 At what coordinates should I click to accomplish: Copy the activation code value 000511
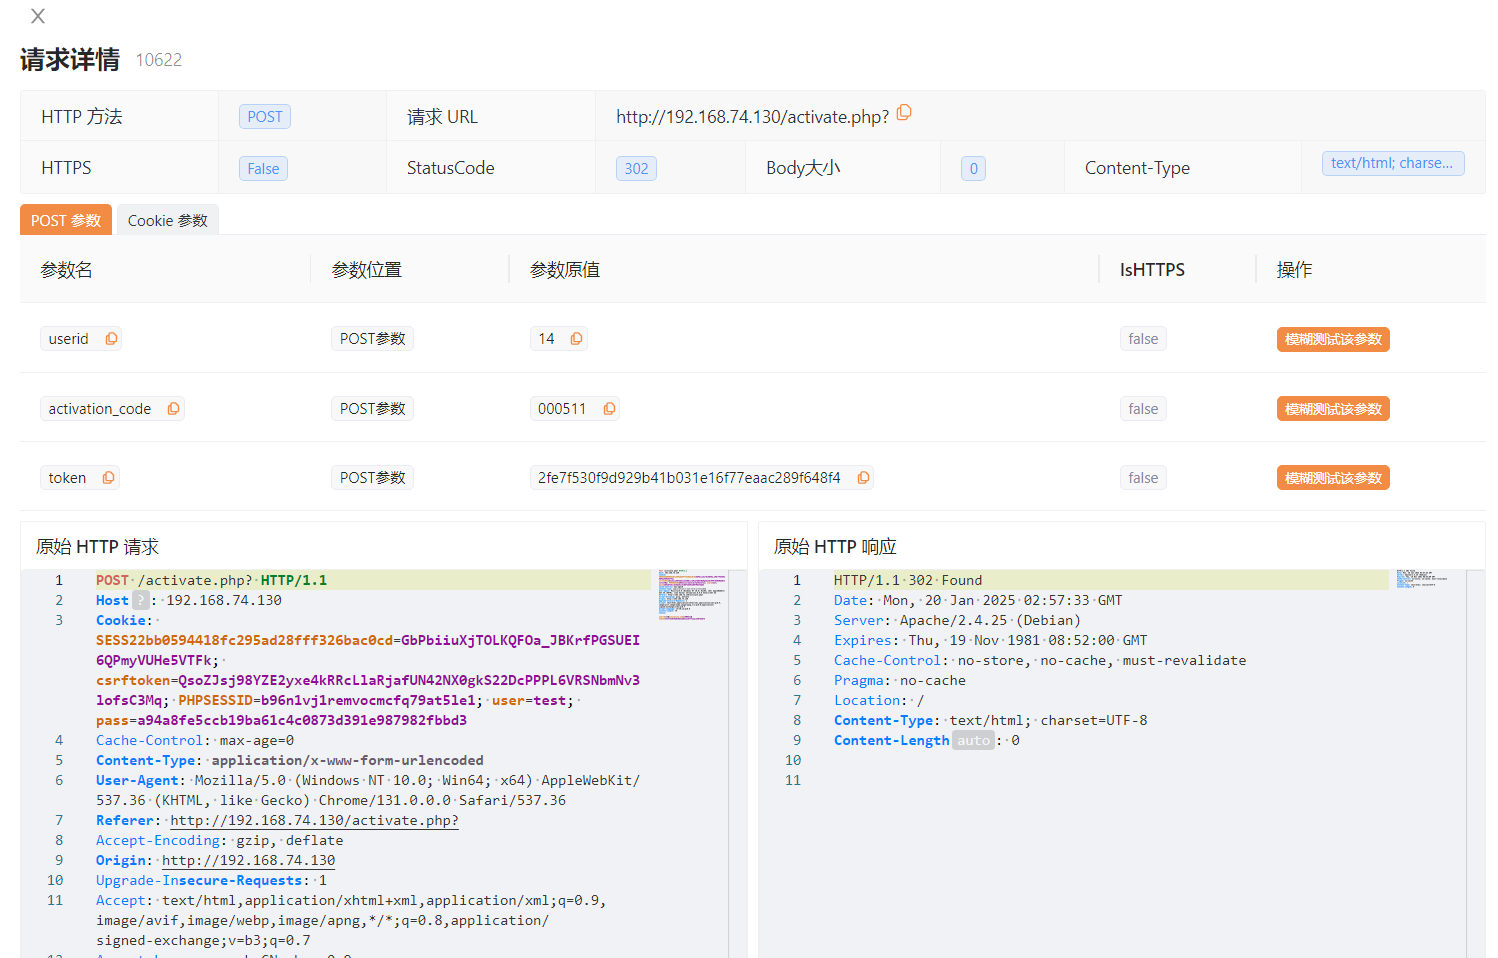609,409
